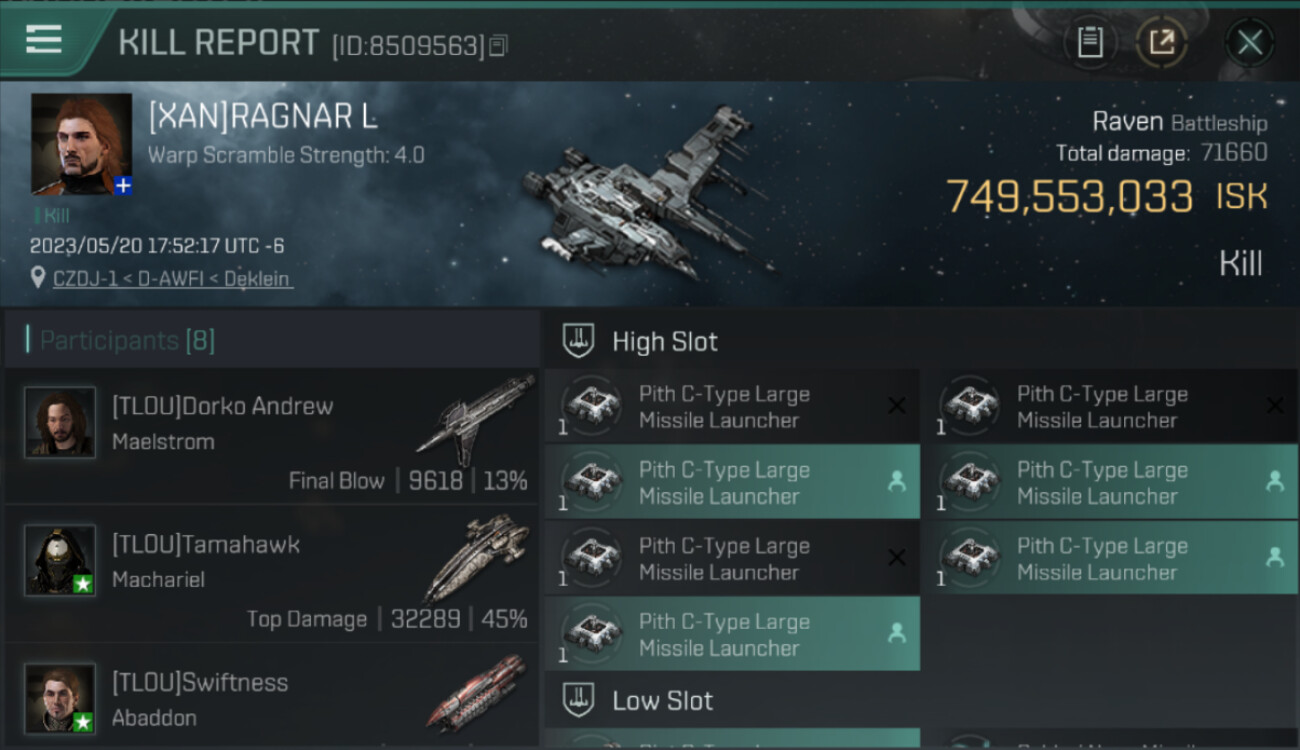Add RAGNAR L contact via plus badge
Viewport: 1300px width, 750px height.
click(x=123, y=185)
